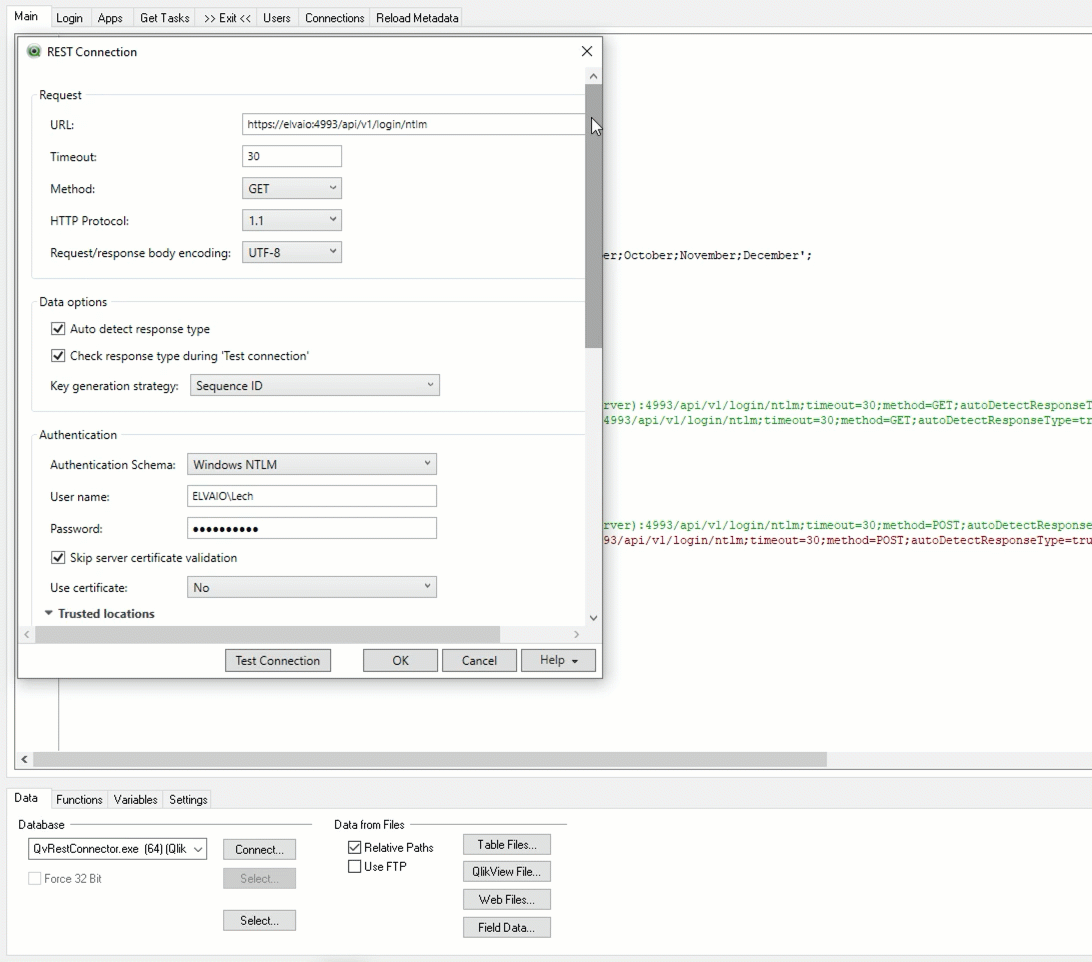Expand Key generation strategy dropdown
This screenshot has width=1092, height=962.
[x=315, y=386]
